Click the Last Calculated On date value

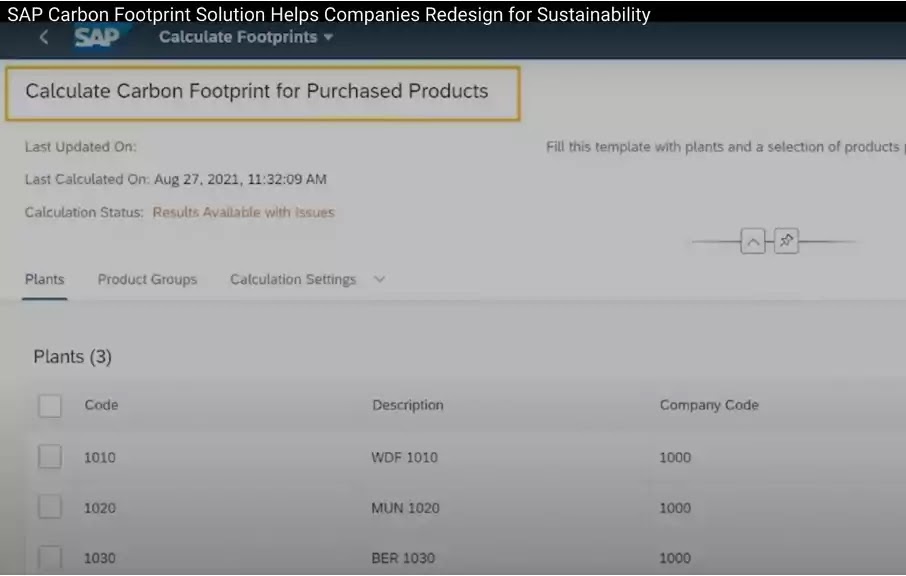coord(240,180)
